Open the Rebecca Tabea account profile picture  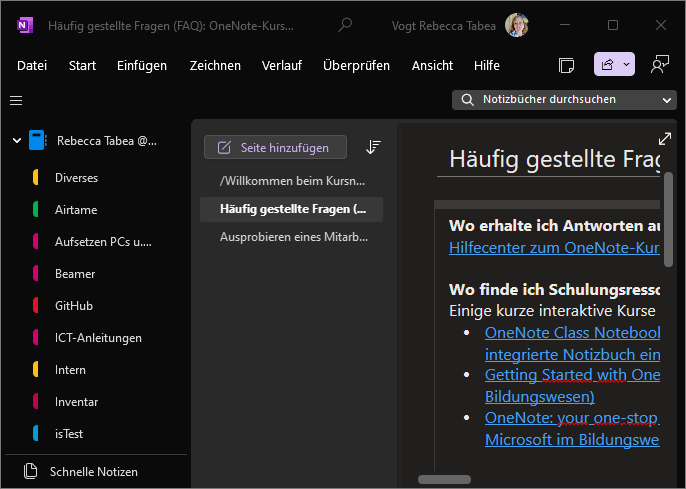pyautogui.click(x=516, y=25)
